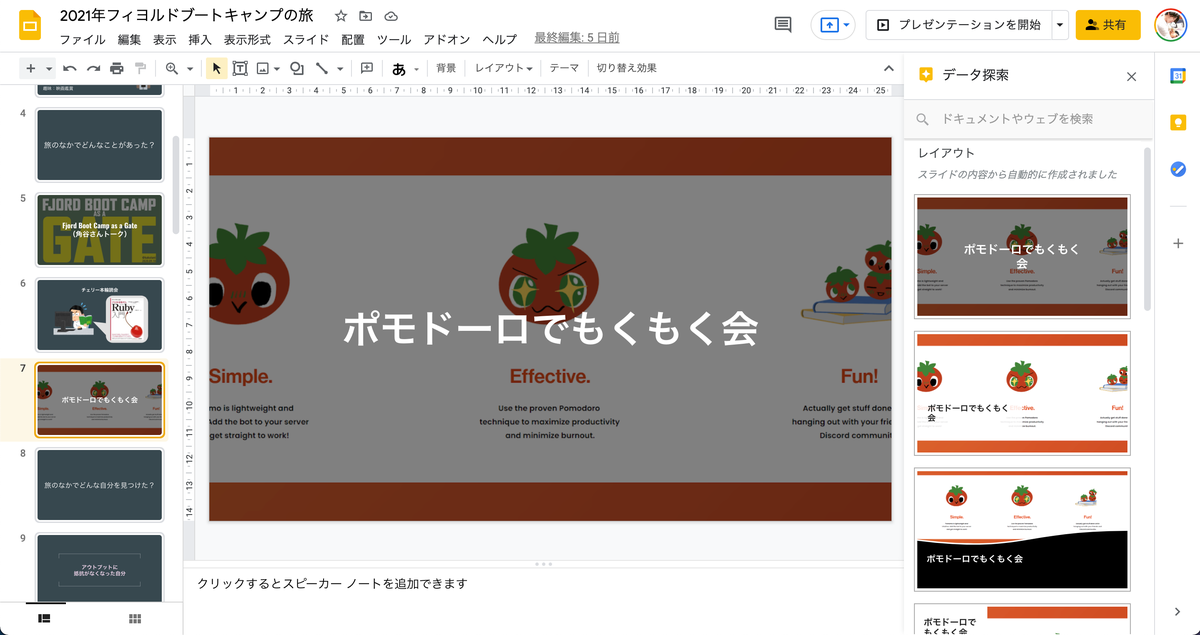Open the 挿入 menu
Viewport: 1200px width, 635px height.
tap(200, 40)
